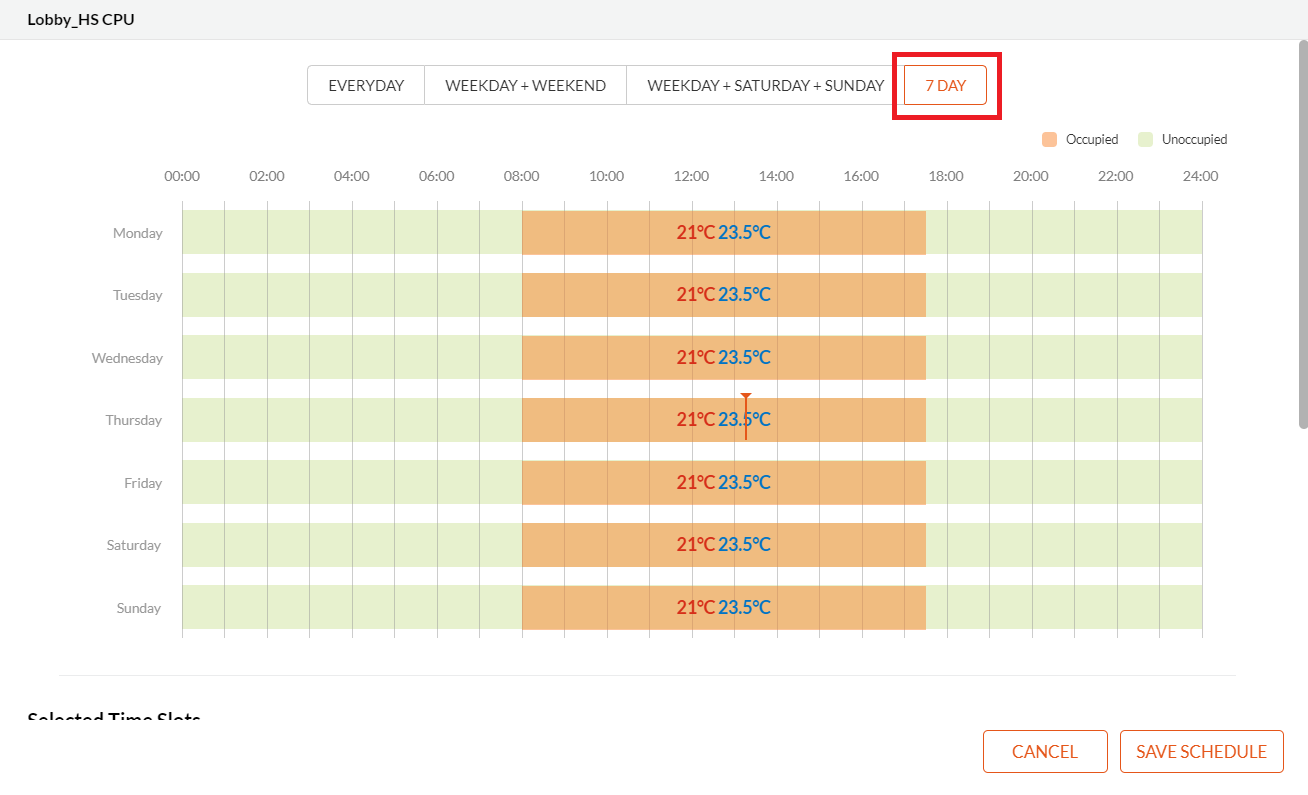Click Monday's unoccupied morning block

[352, 232]
